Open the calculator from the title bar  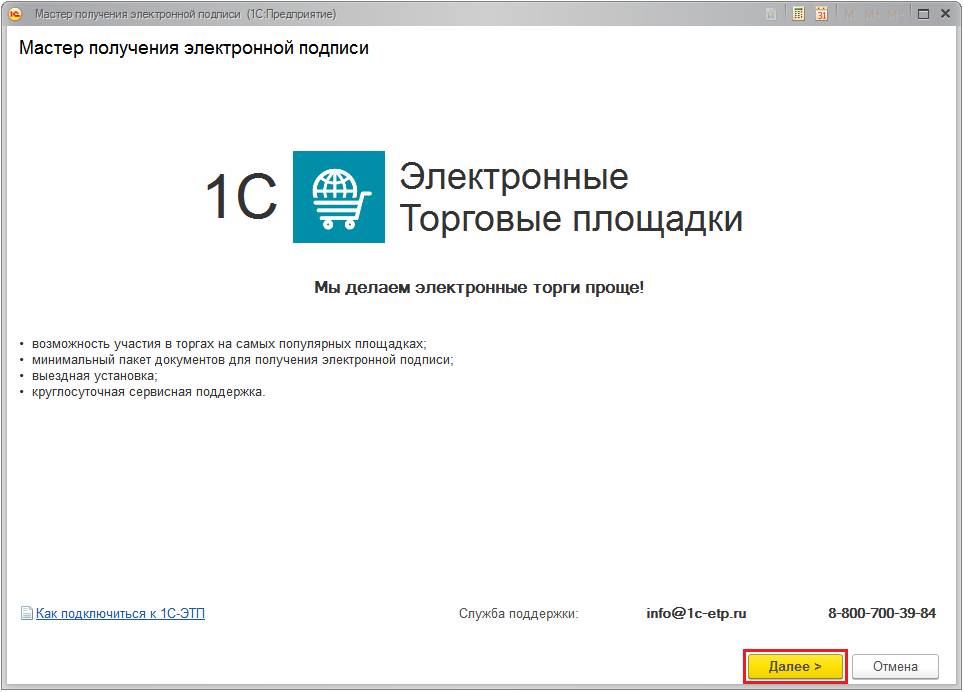pyautogui.click(x=798, y=14)
